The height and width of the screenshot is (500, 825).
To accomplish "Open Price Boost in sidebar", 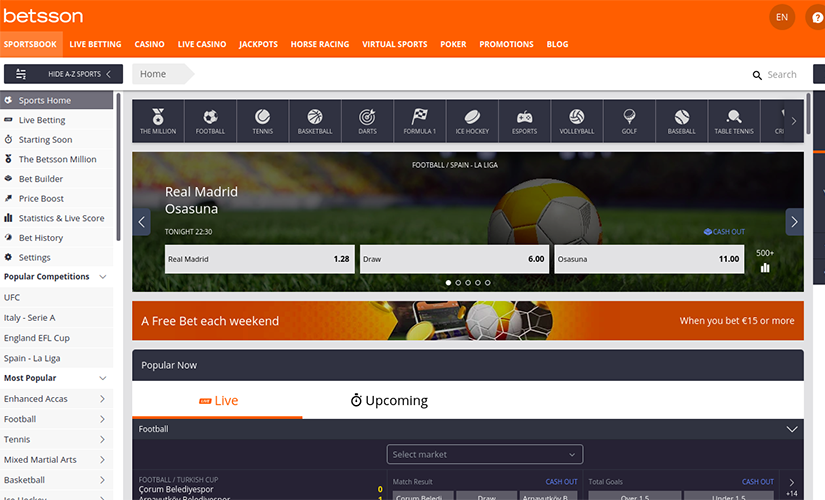I will click(x=57, y=198).
